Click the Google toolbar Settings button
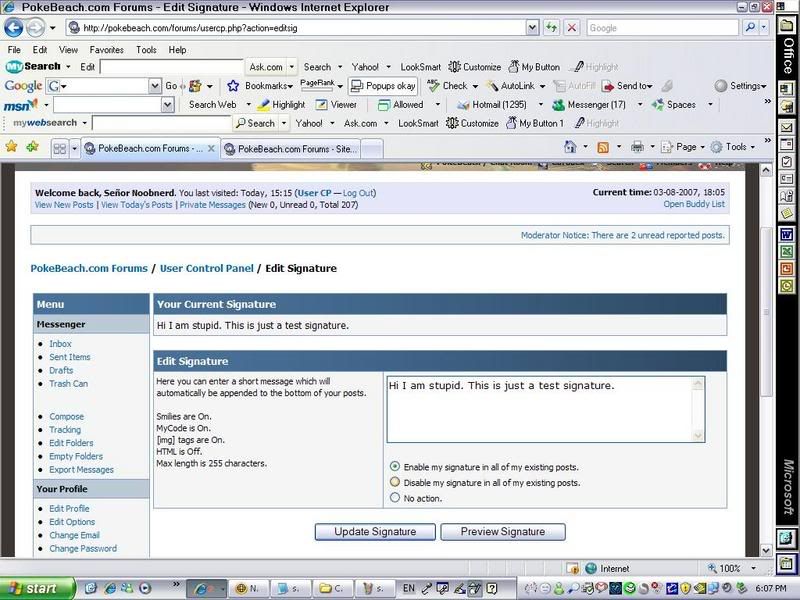 (x=741, y=86)
